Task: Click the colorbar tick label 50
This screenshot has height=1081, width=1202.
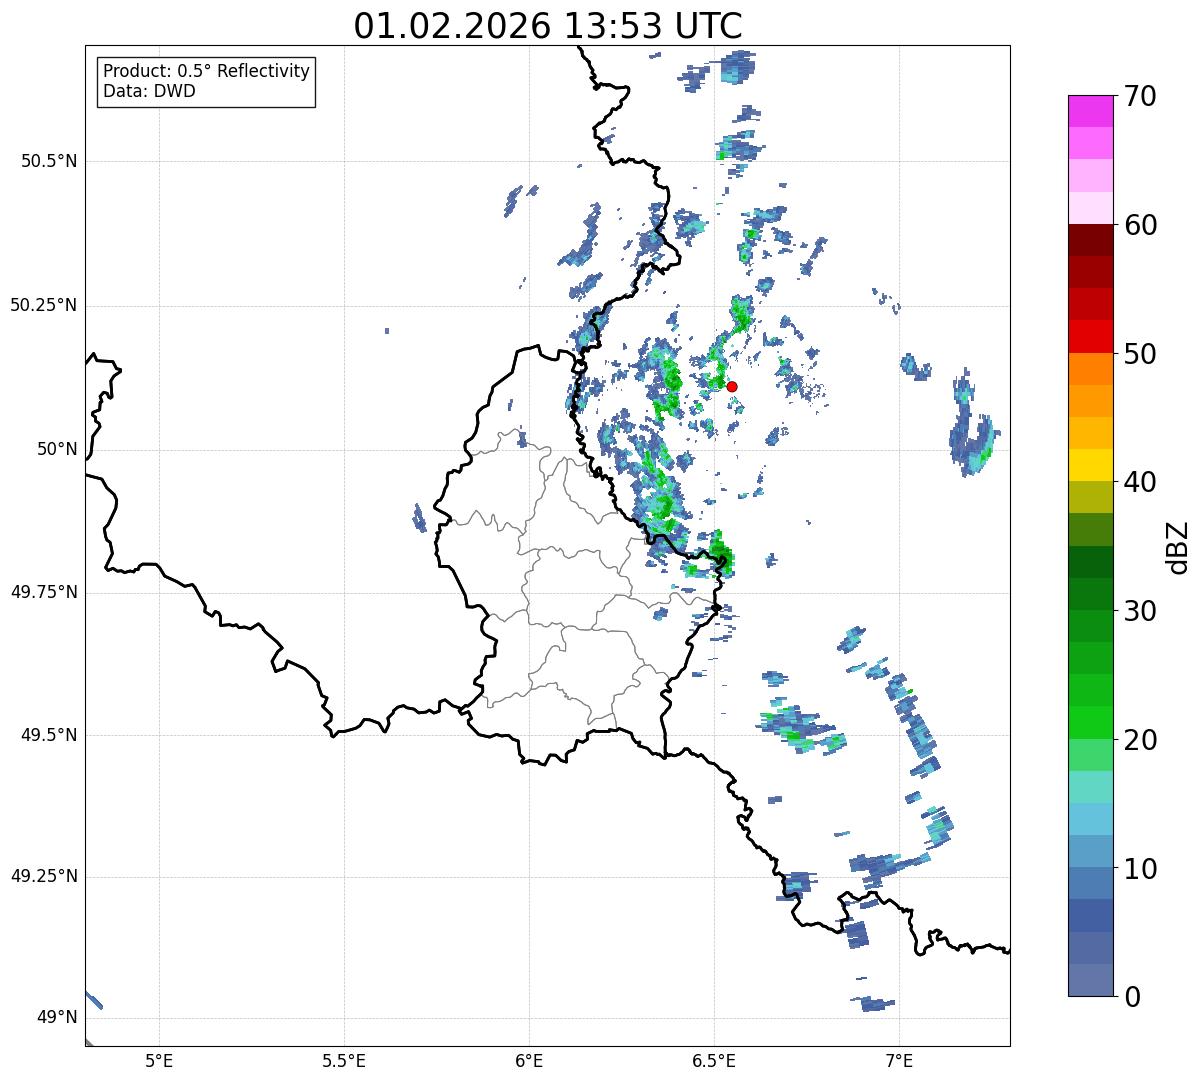Action: pos(1140,354)
